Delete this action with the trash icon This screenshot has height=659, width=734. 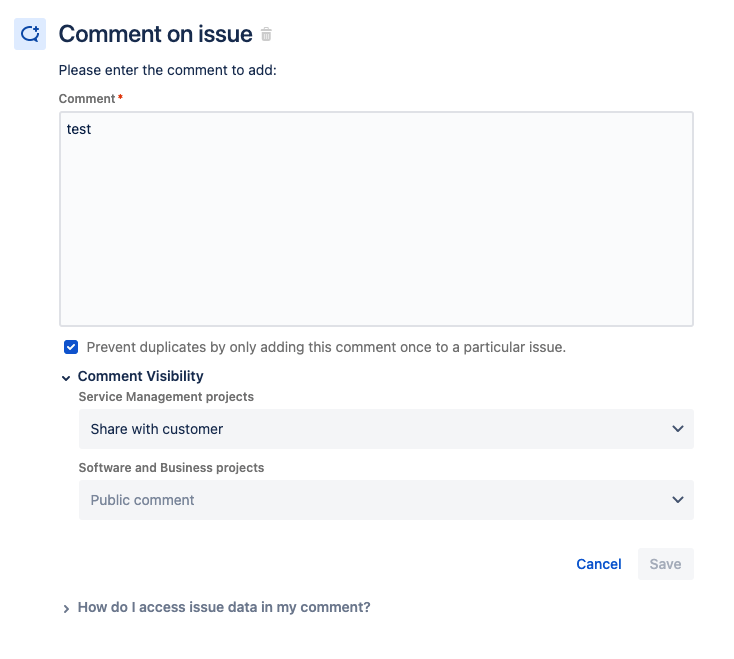(266, 34)
